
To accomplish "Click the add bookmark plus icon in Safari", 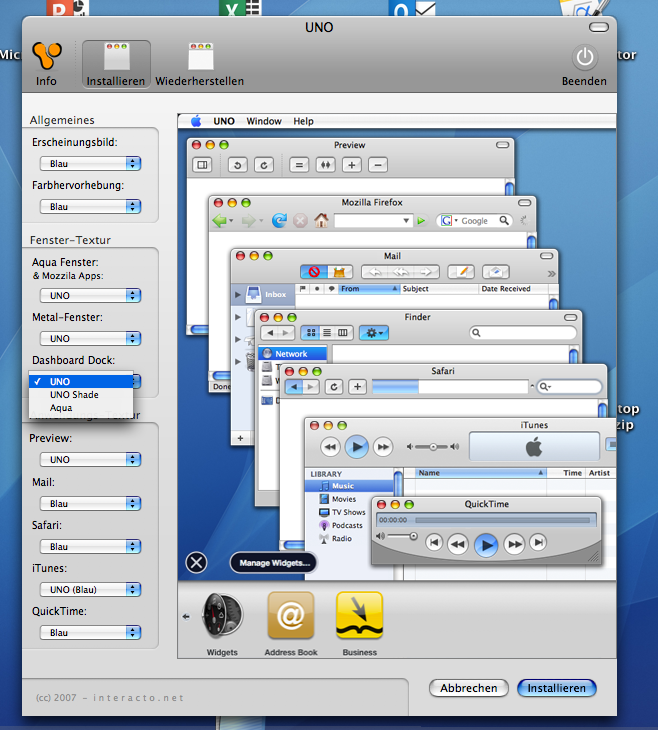I will pos(357,387).
